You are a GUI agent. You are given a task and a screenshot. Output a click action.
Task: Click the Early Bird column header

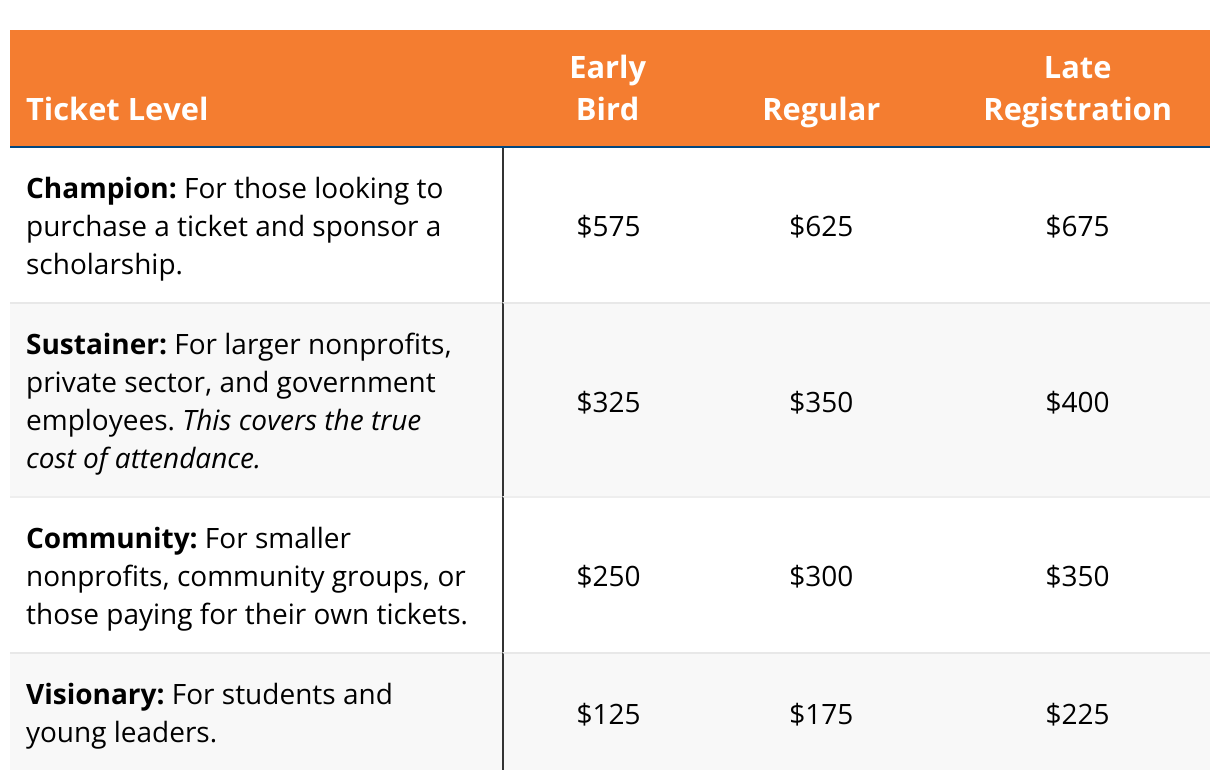(x=607, y=88)
